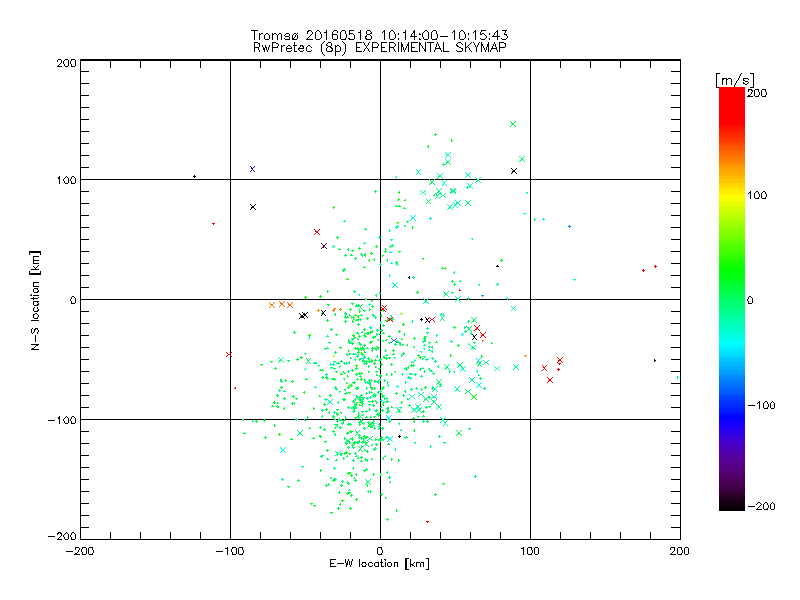The image size is (800, 600).
Task: Click the title line 'Tromsø 20160518 10:14:00-10:15:43'
Action: coord(379,35)
